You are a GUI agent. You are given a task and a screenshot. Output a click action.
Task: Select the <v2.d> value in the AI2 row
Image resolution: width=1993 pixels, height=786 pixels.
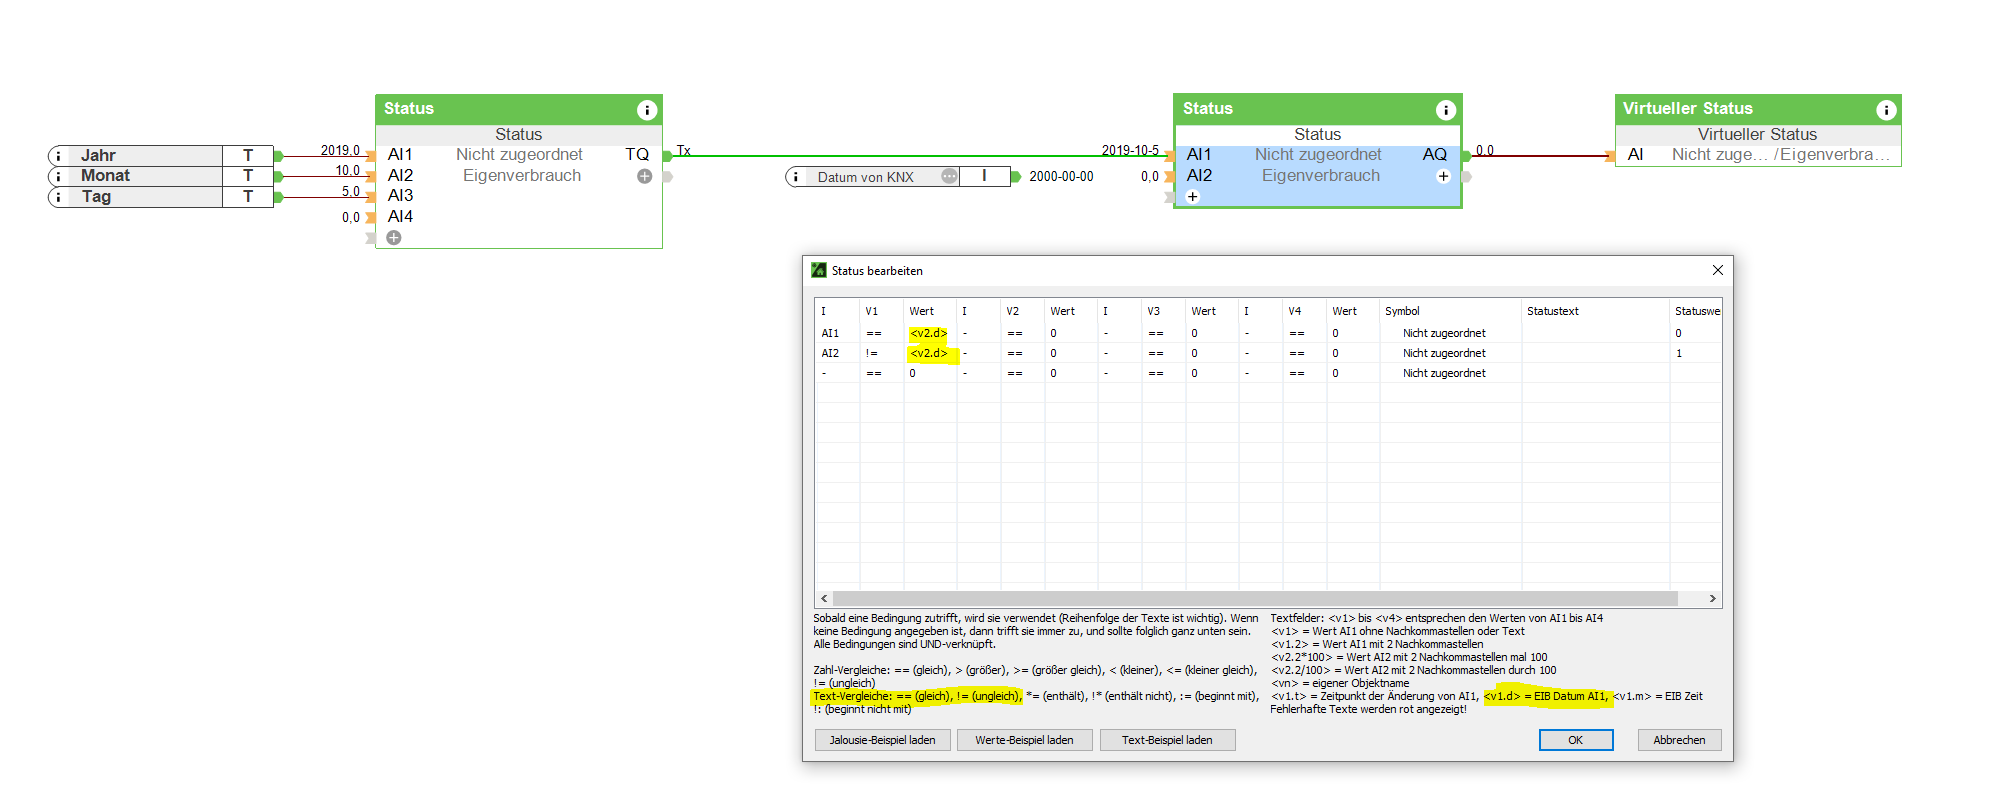point(928,353)
